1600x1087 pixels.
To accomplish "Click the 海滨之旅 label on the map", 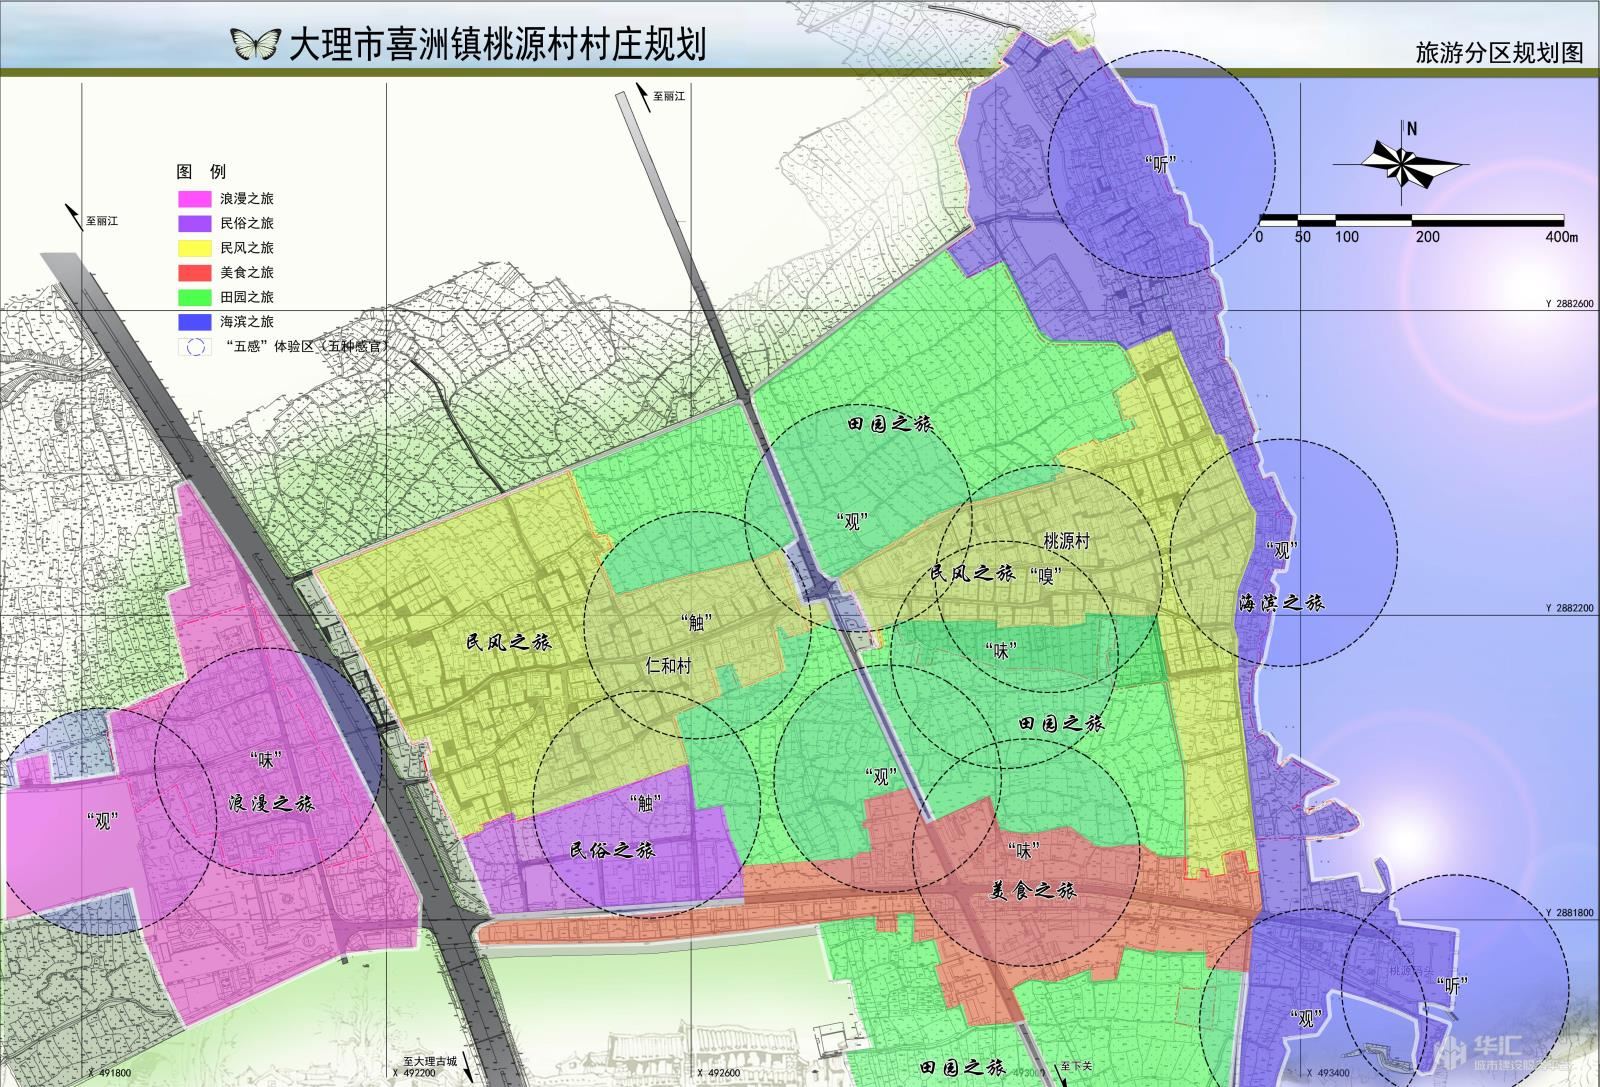I will click(1281, 604).
